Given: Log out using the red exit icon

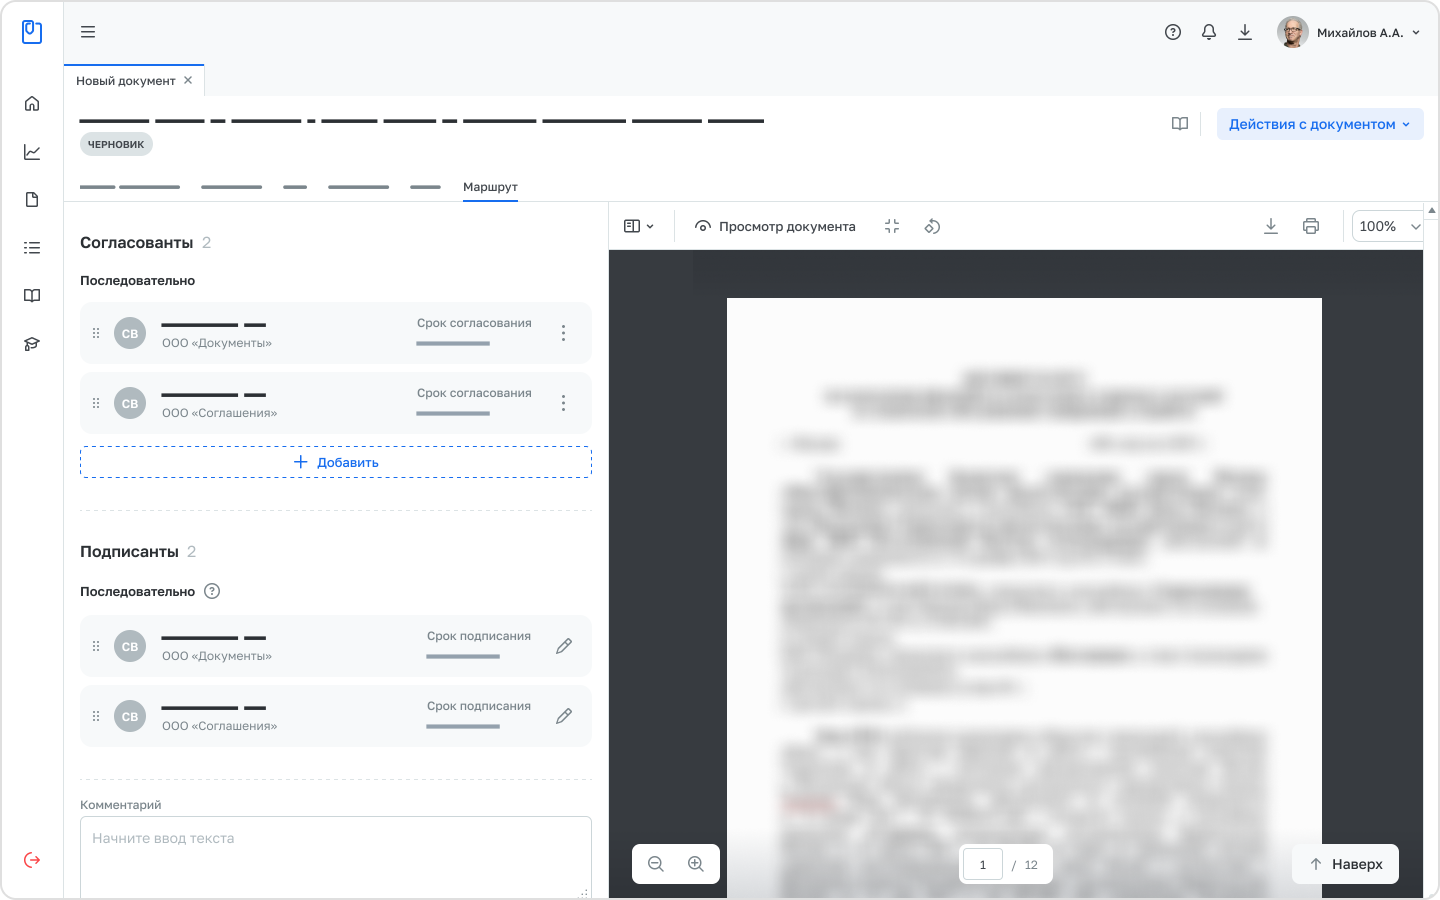Looking at the screenshot, I should pos(32,860).
